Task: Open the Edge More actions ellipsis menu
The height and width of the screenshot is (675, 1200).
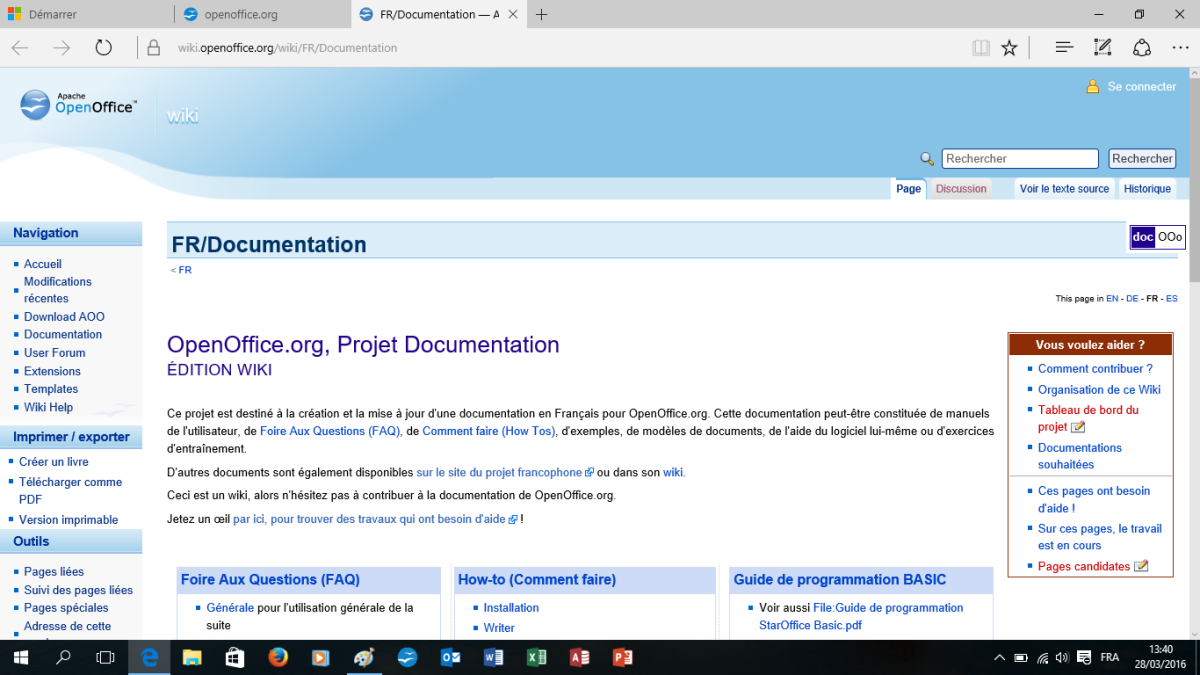Action: point(1180,47)
